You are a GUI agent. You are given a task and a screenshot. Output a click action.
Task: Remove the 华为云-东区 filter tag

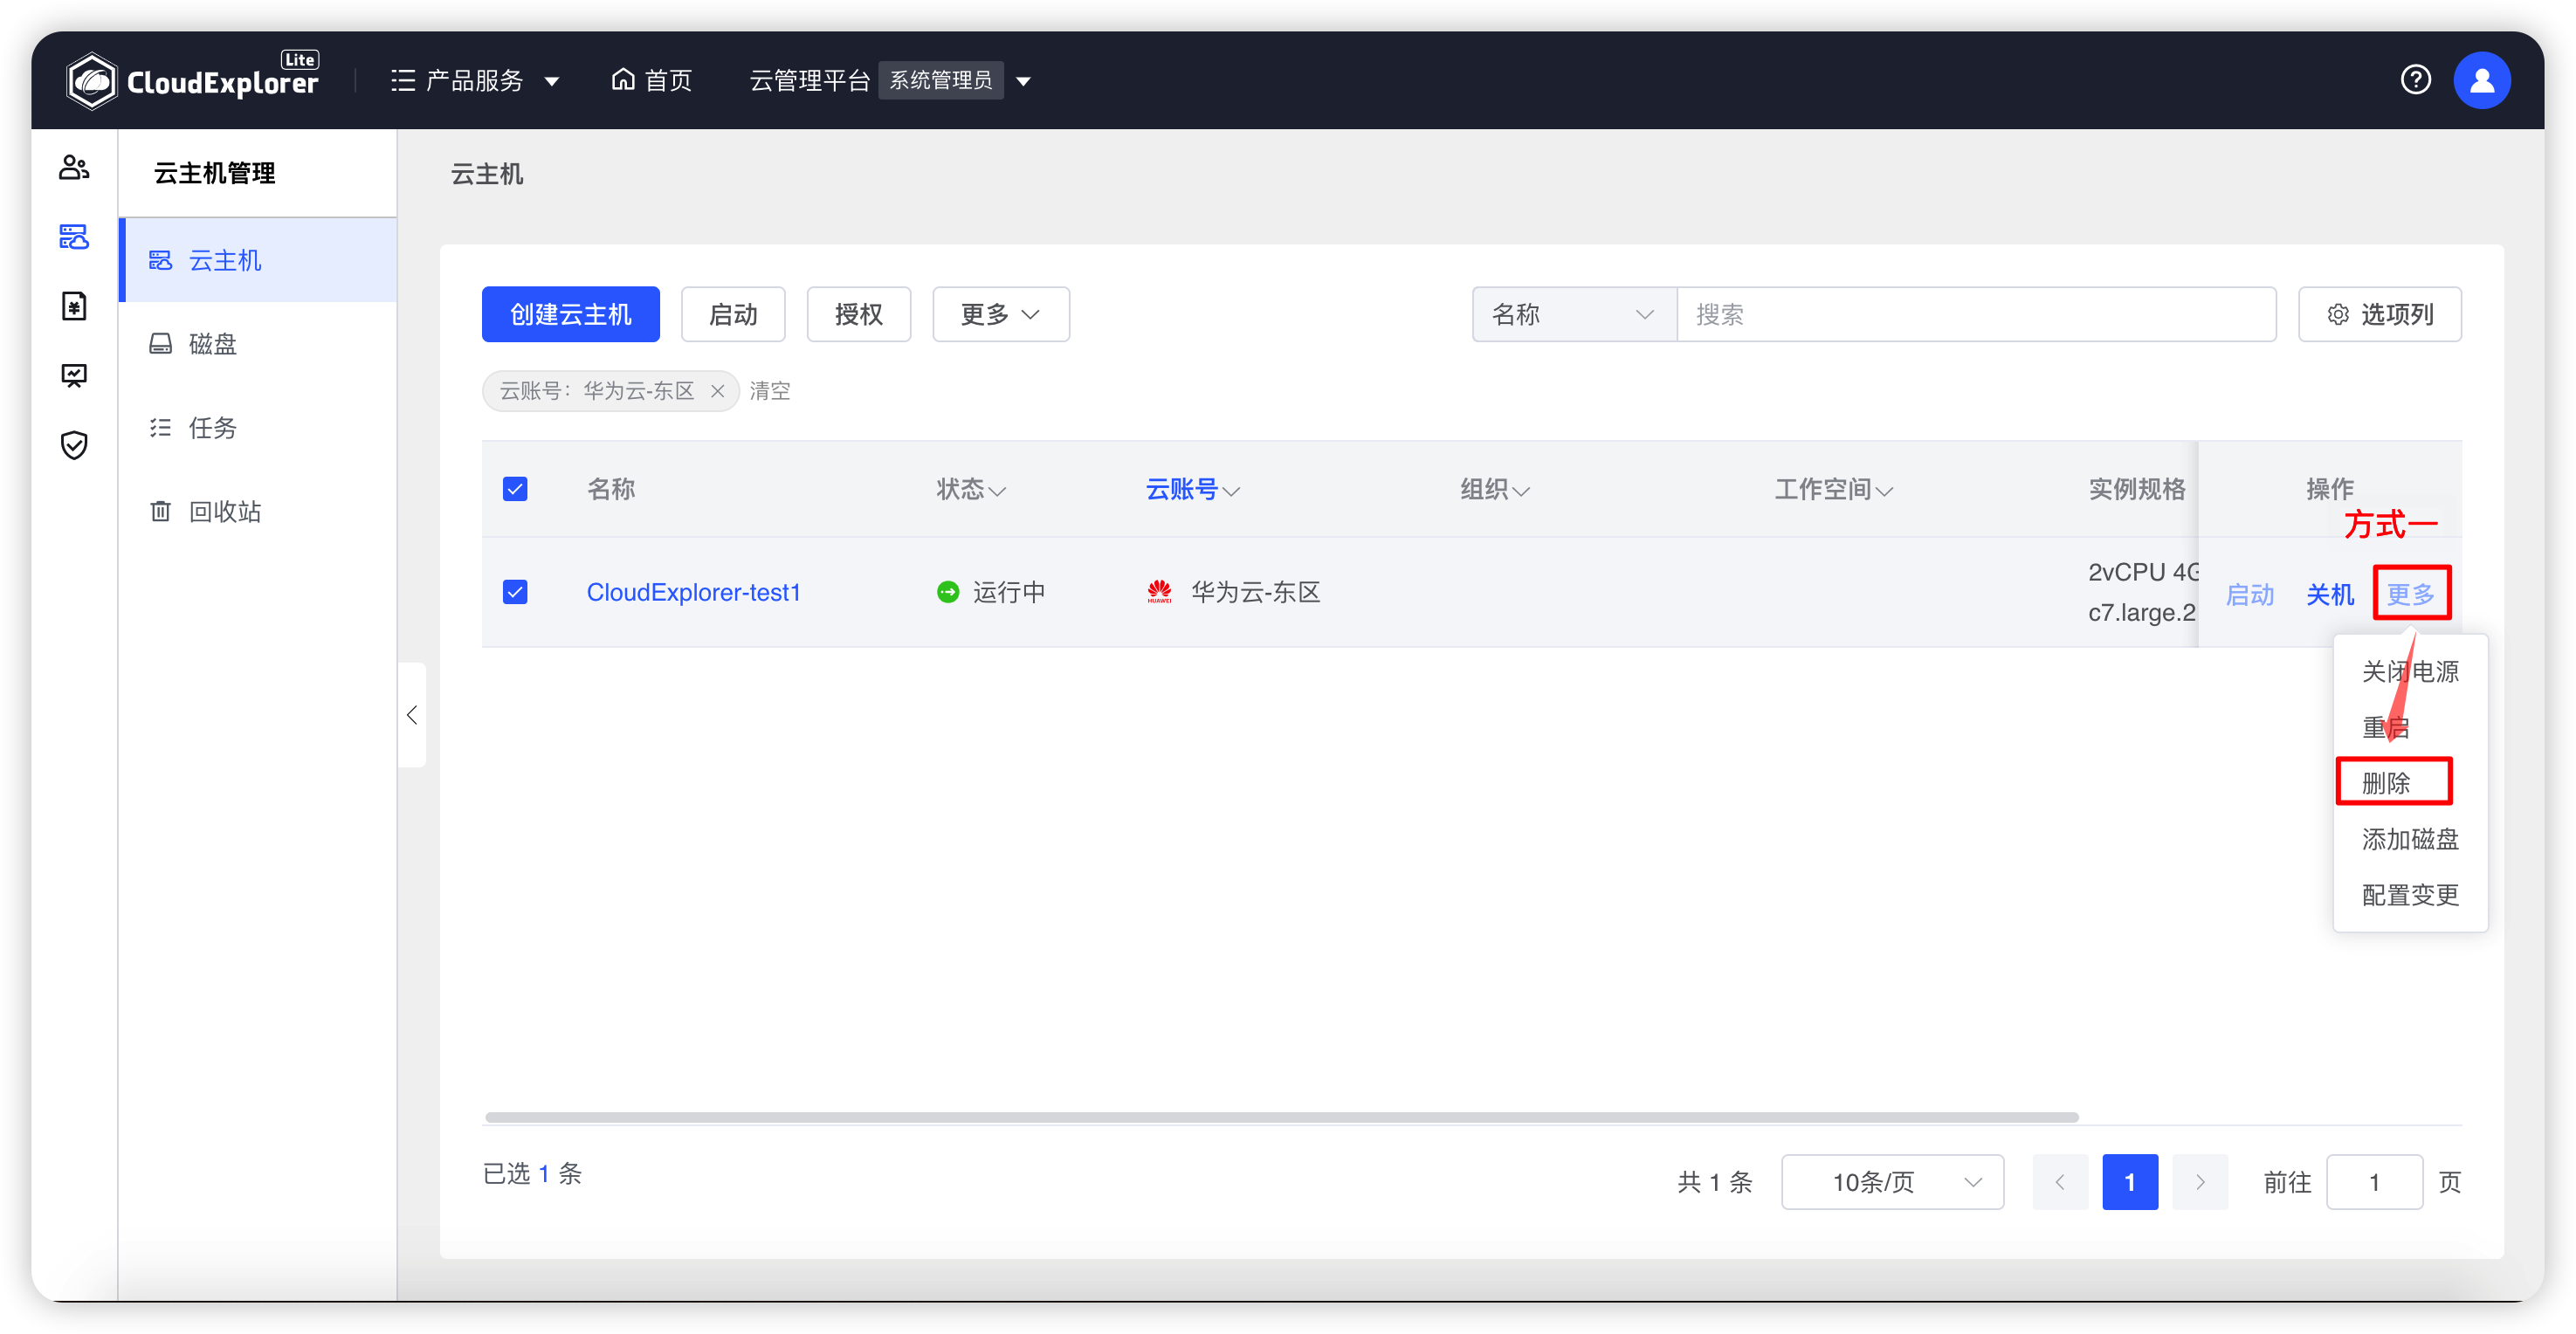point(717,391)
